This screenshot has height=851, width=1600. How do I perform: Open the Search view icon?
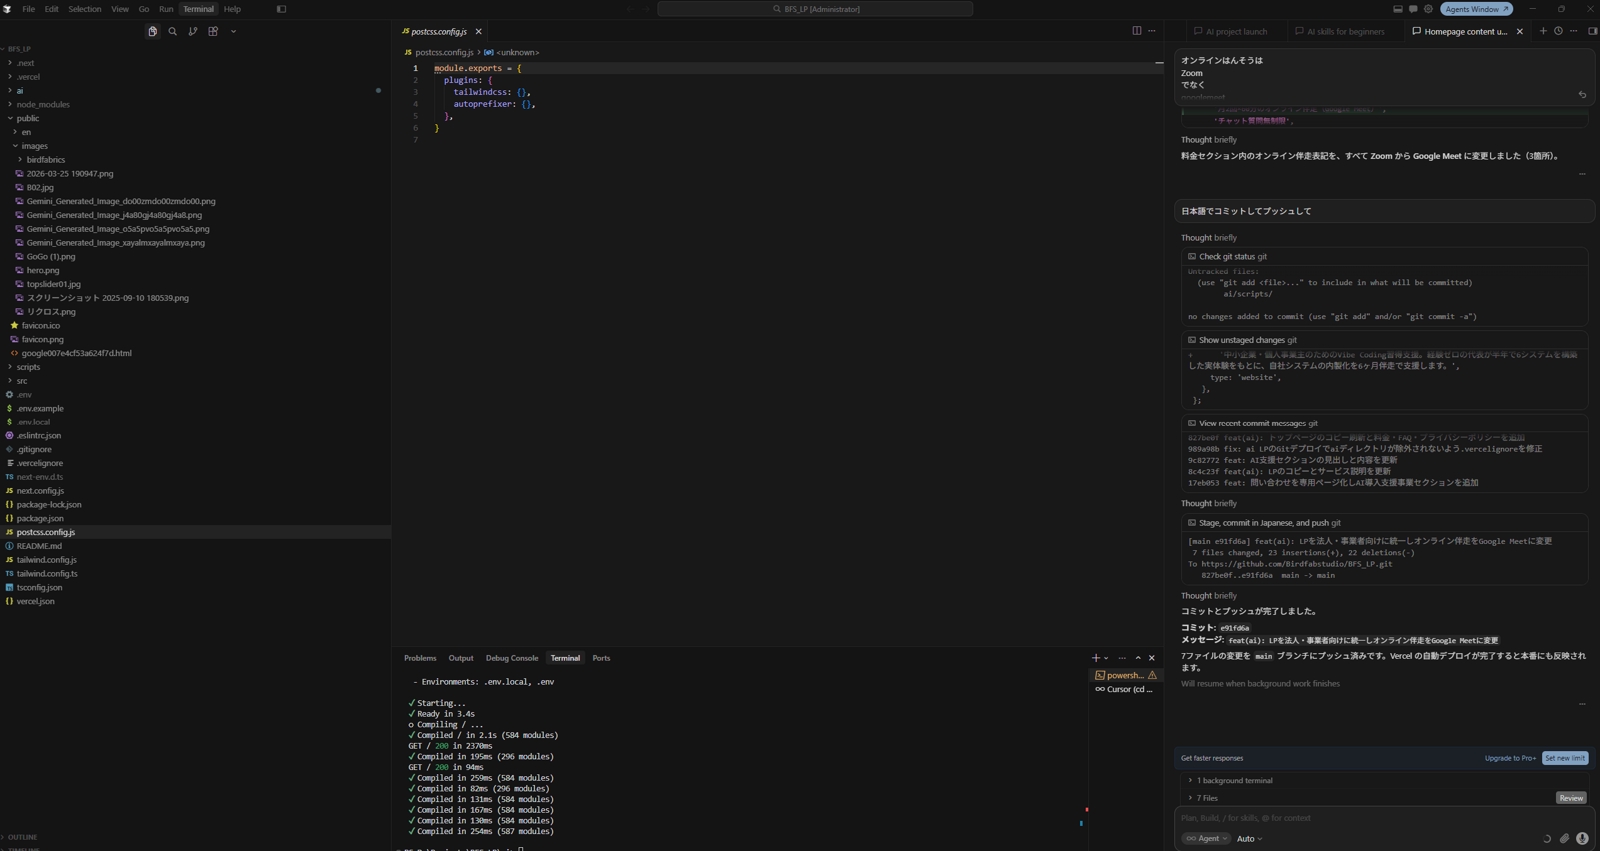pyautogui.click(x=173, y=32)
